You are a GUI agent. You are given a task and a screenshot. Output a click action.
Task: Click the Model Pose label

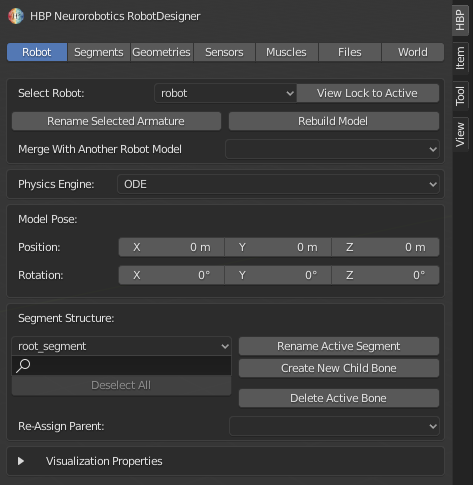48,219
